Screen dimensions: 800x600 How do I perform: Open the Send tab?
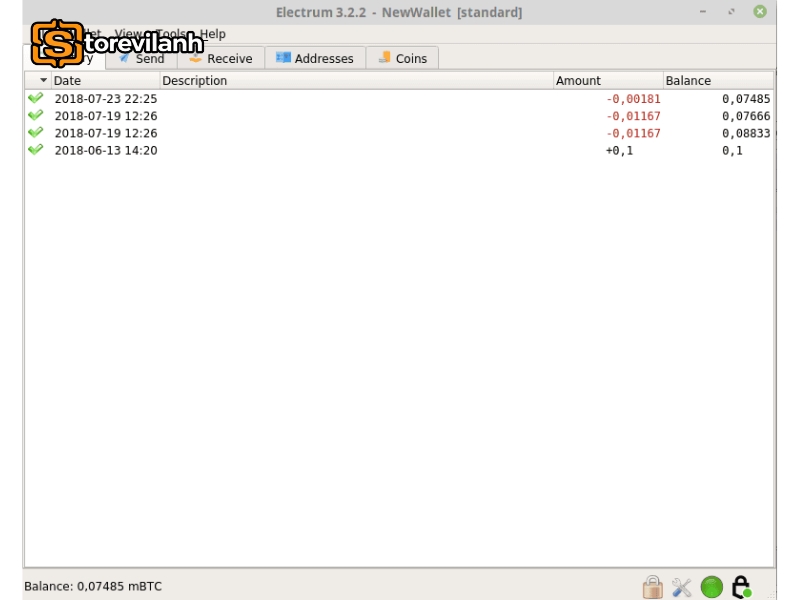[x=141, y=59]
